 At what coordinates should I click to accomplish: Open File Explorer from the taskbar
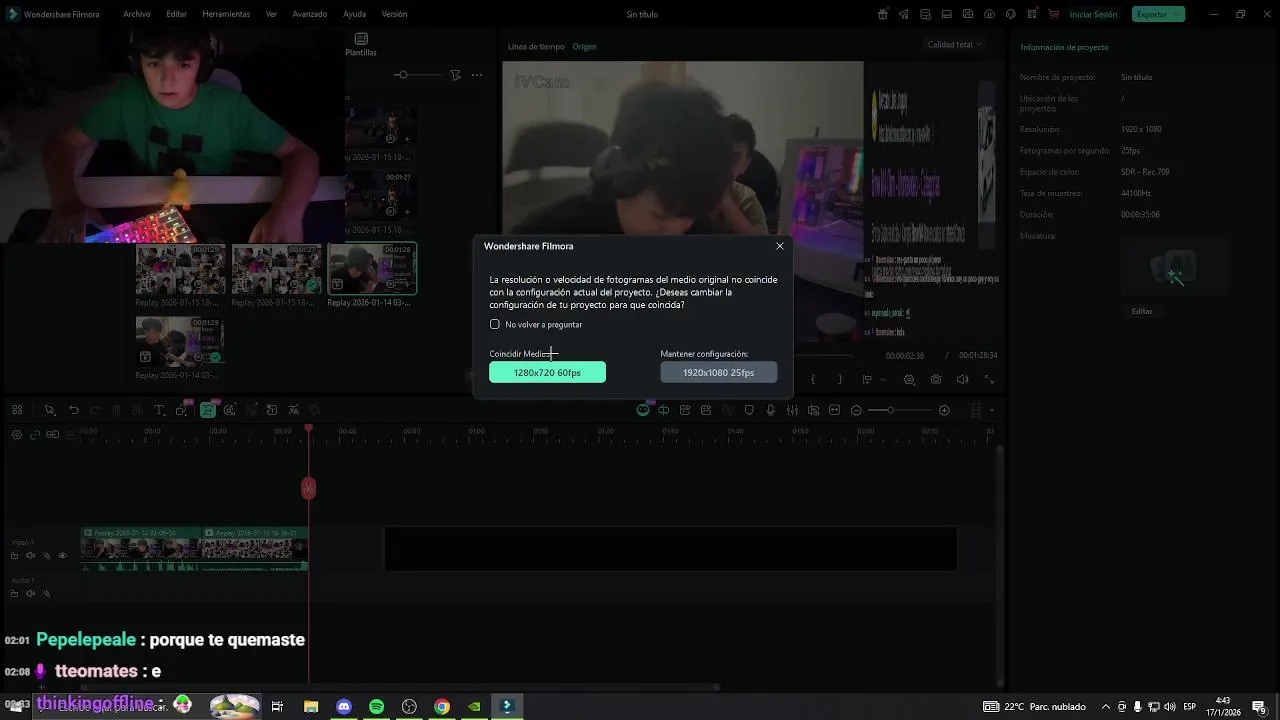pyautogui.click(x=311, y=707)
